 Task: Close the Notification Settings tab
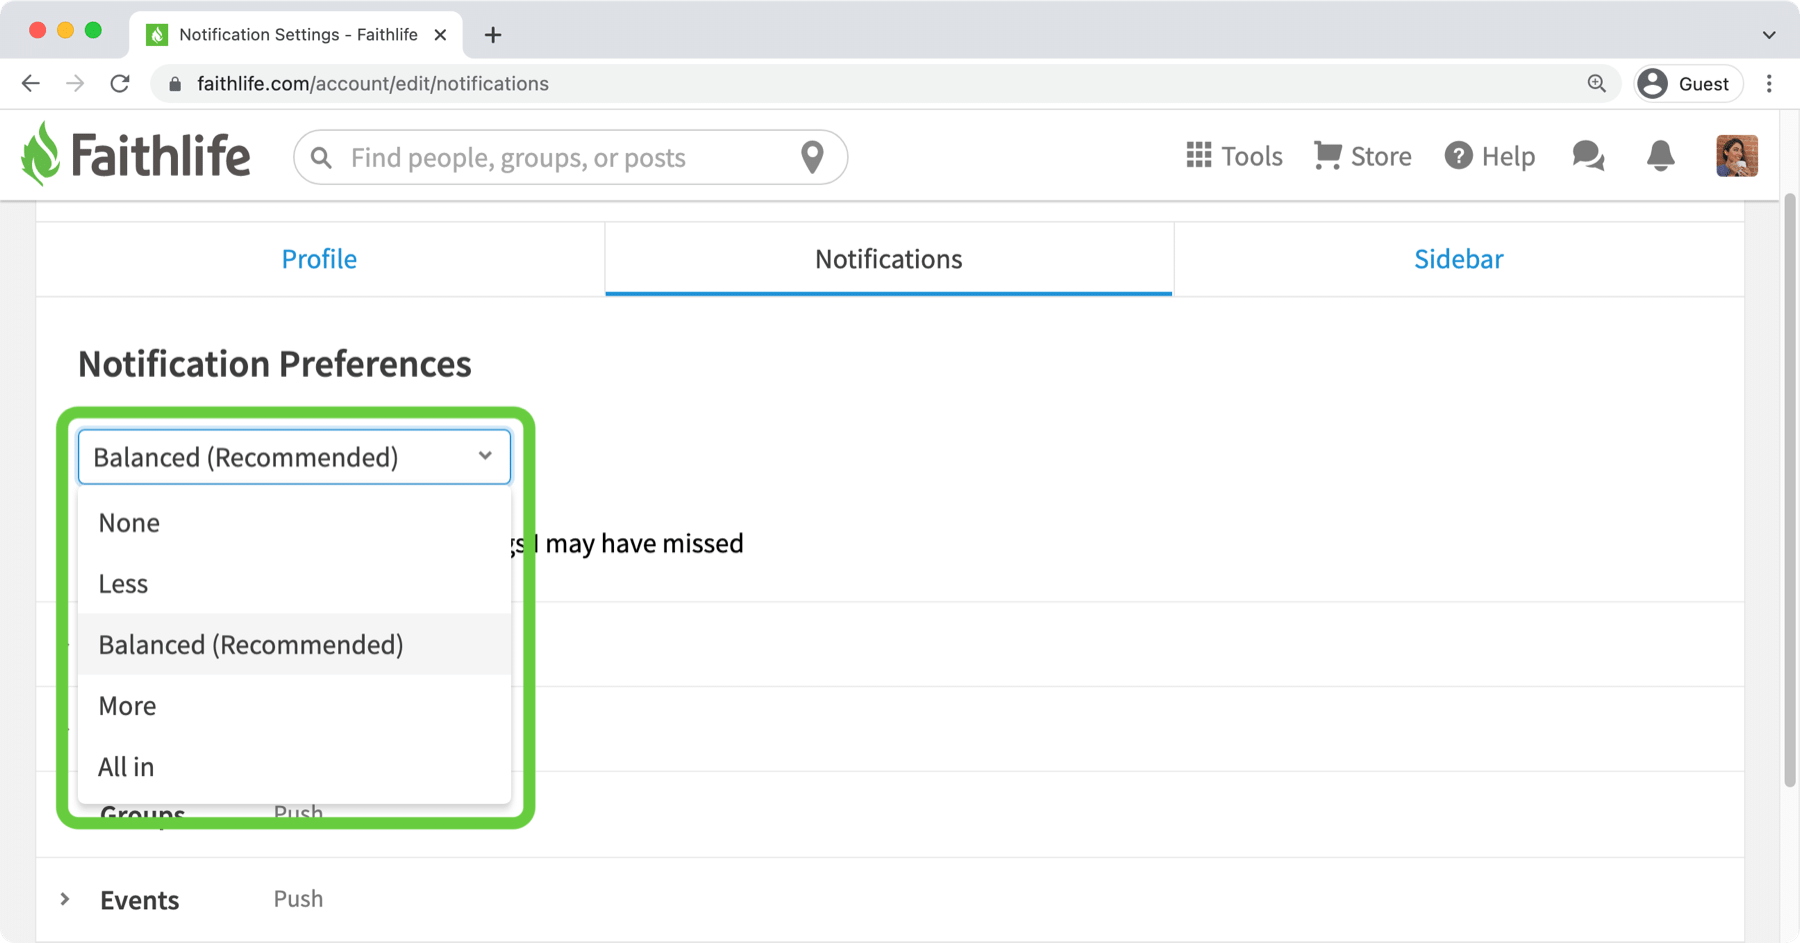tap(440, 35)
